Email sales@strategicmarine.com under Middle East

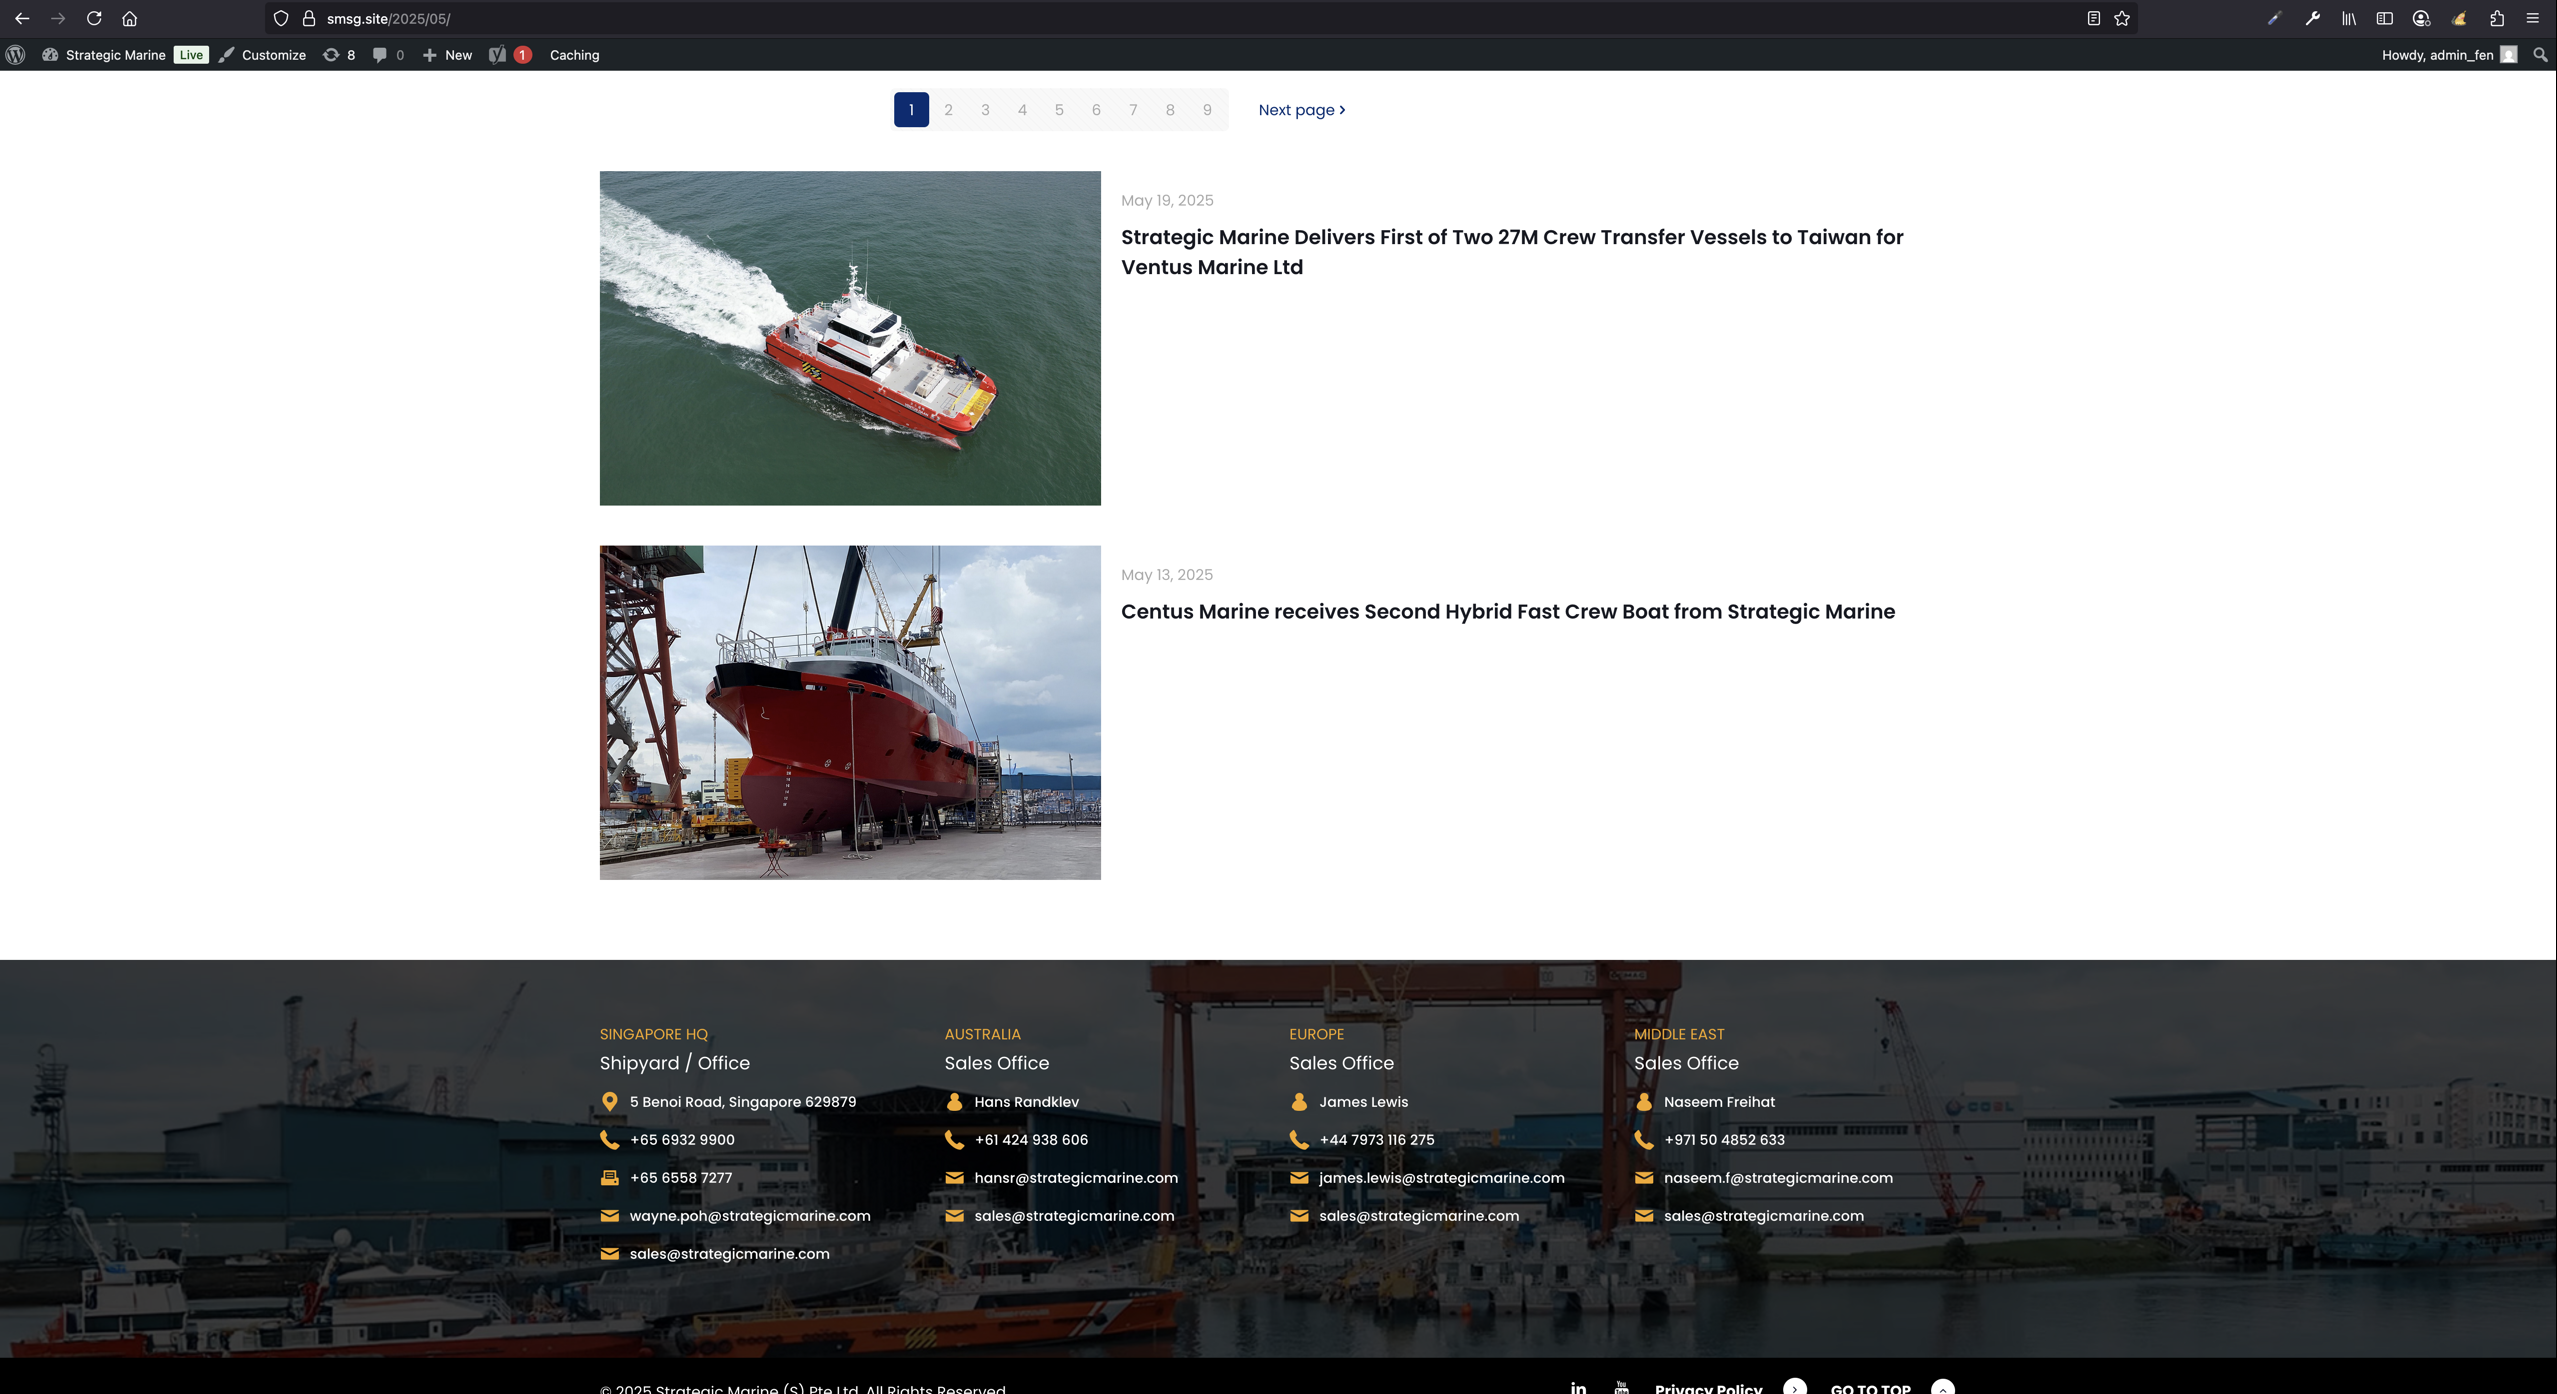coord(1763,1216)
